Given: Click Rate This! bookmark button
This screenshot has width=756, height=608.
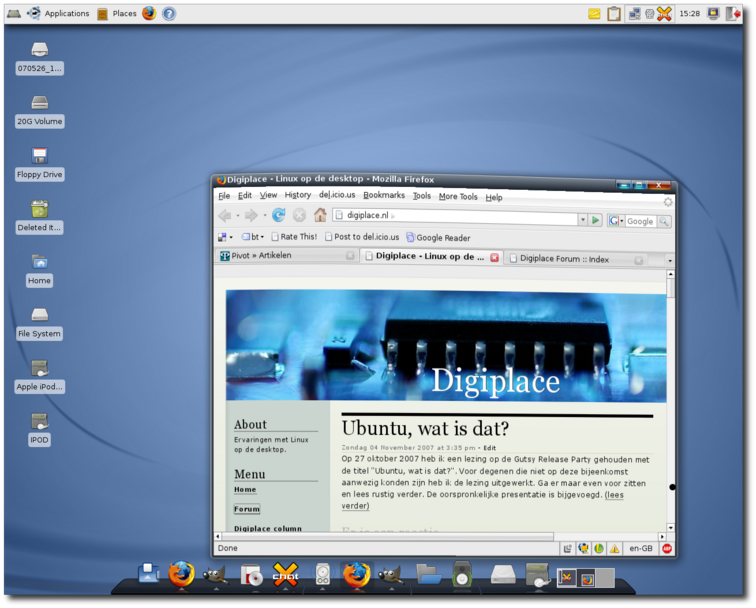Looking at the screenshot, I should point(294,237).
